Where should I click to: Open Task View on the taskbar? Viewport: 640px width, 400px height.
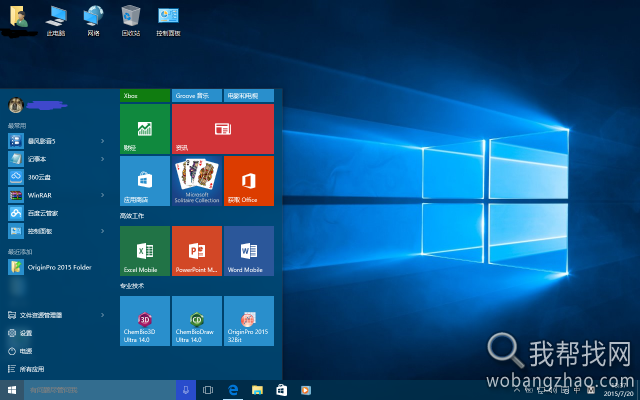tap(208, 390)
